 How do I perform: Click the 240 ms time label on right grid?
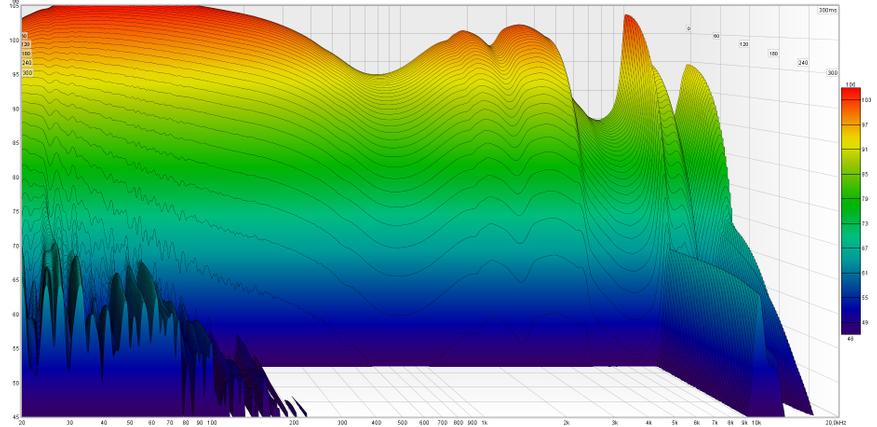coord(803,63)
